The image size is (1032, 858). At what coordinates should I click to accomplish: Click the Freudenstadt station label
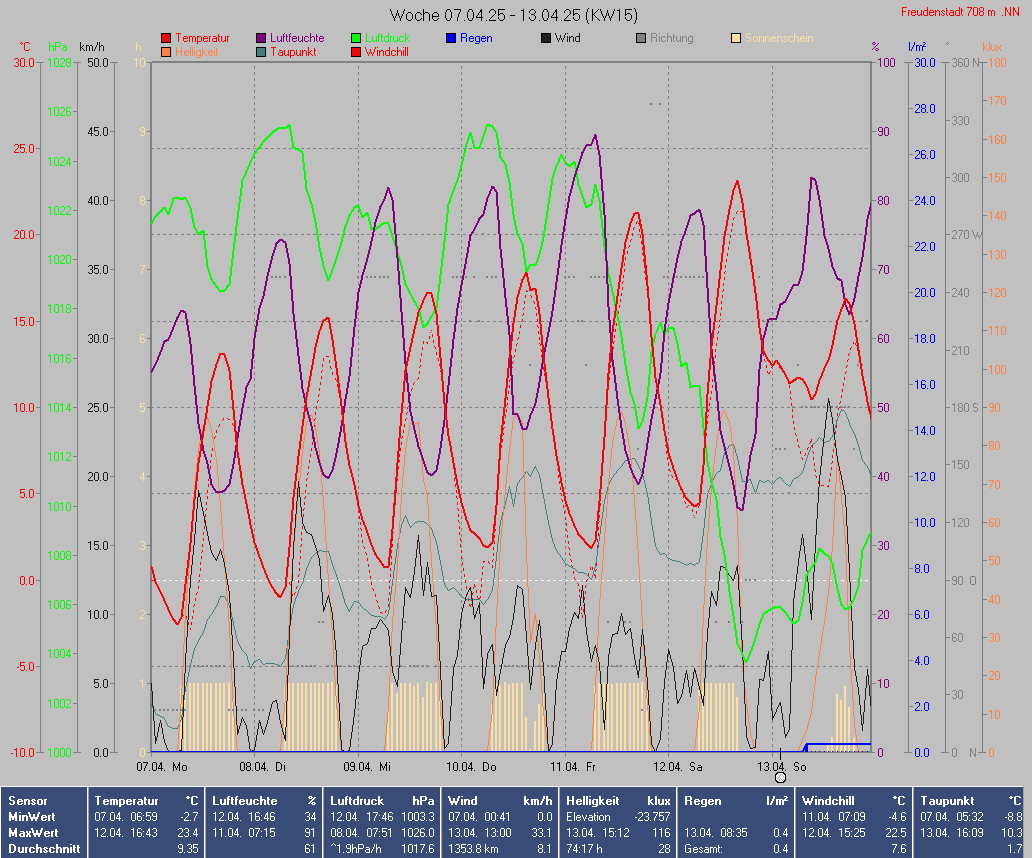point(960,12)
